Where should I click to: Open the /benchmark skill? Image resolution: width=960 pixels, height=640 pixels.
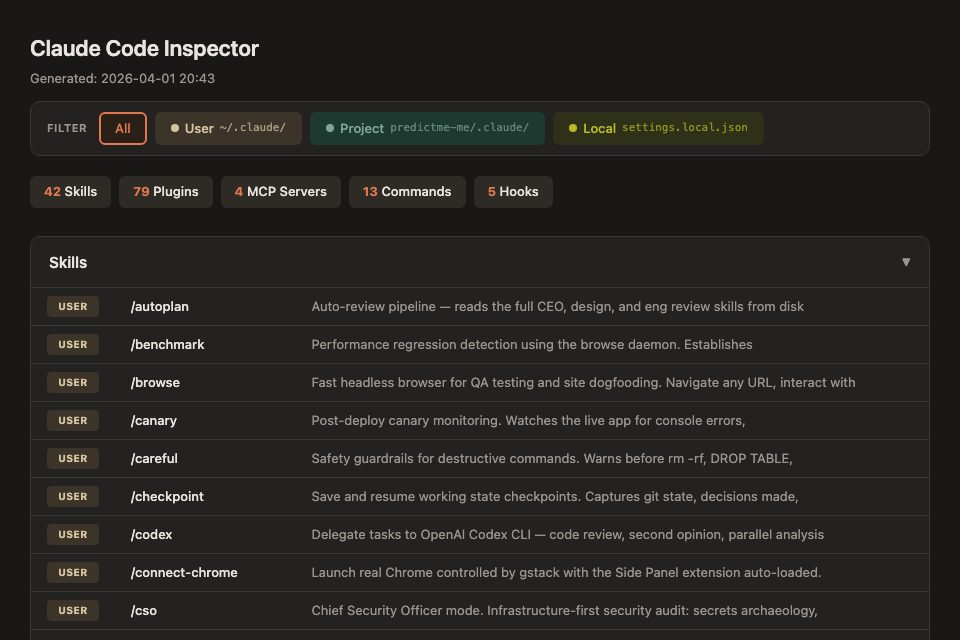167,344
